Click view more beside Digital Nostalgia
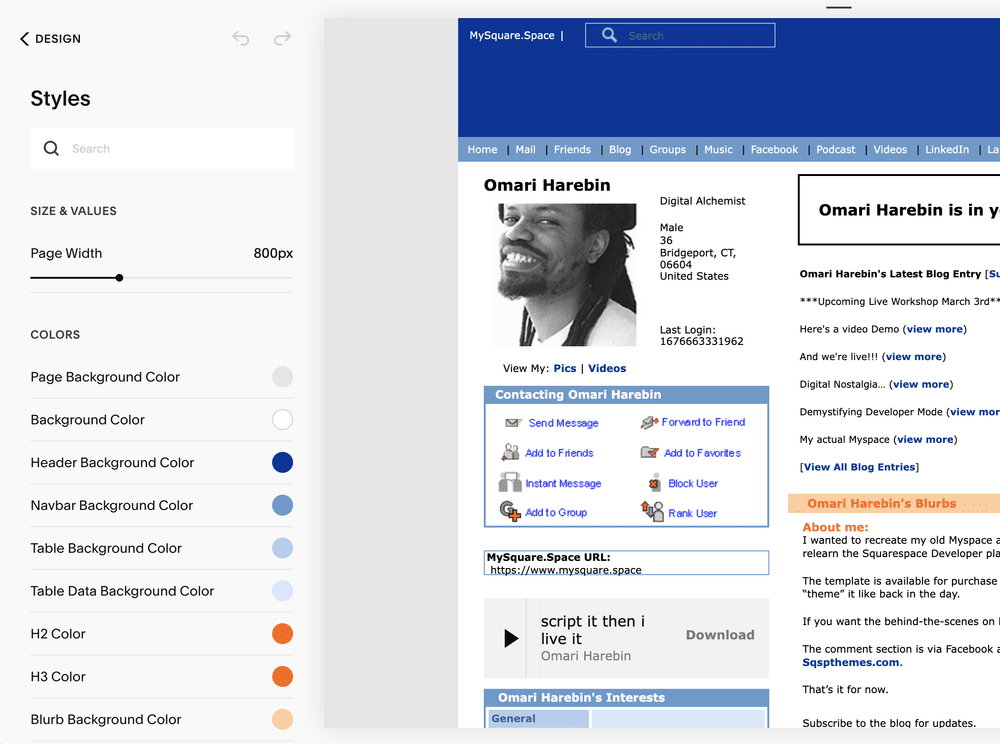Screen dimensions: 1000x744 tap(921, 384)
